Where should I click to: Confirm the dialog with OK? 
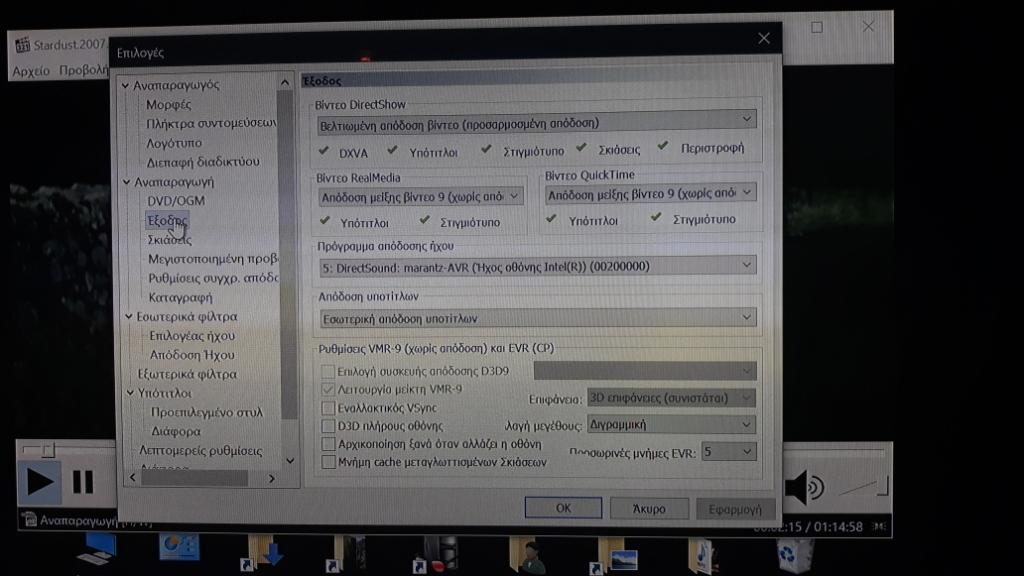tap(564, 508)
